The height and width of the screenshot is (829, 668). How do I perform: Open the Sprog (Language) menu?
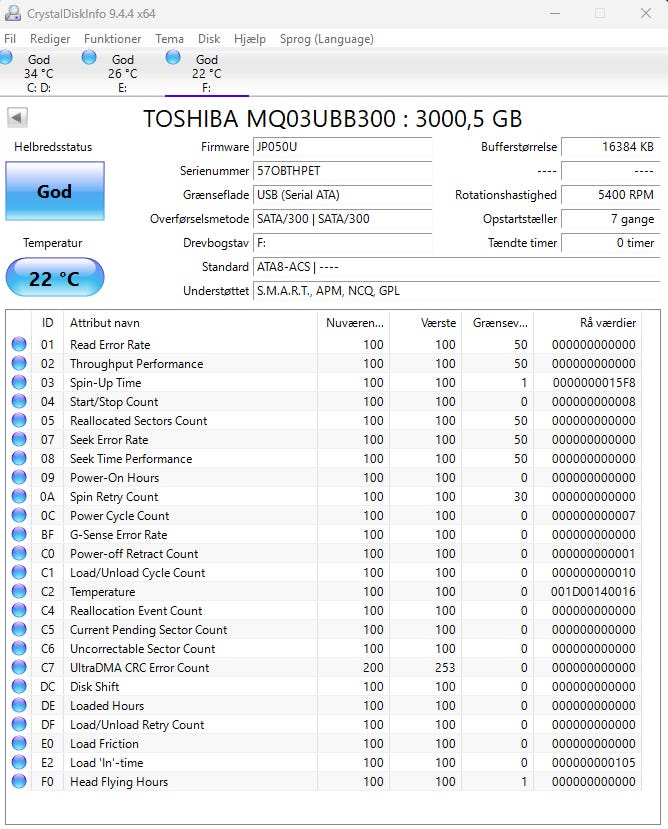pyautogui.click(x=326, y=39)
